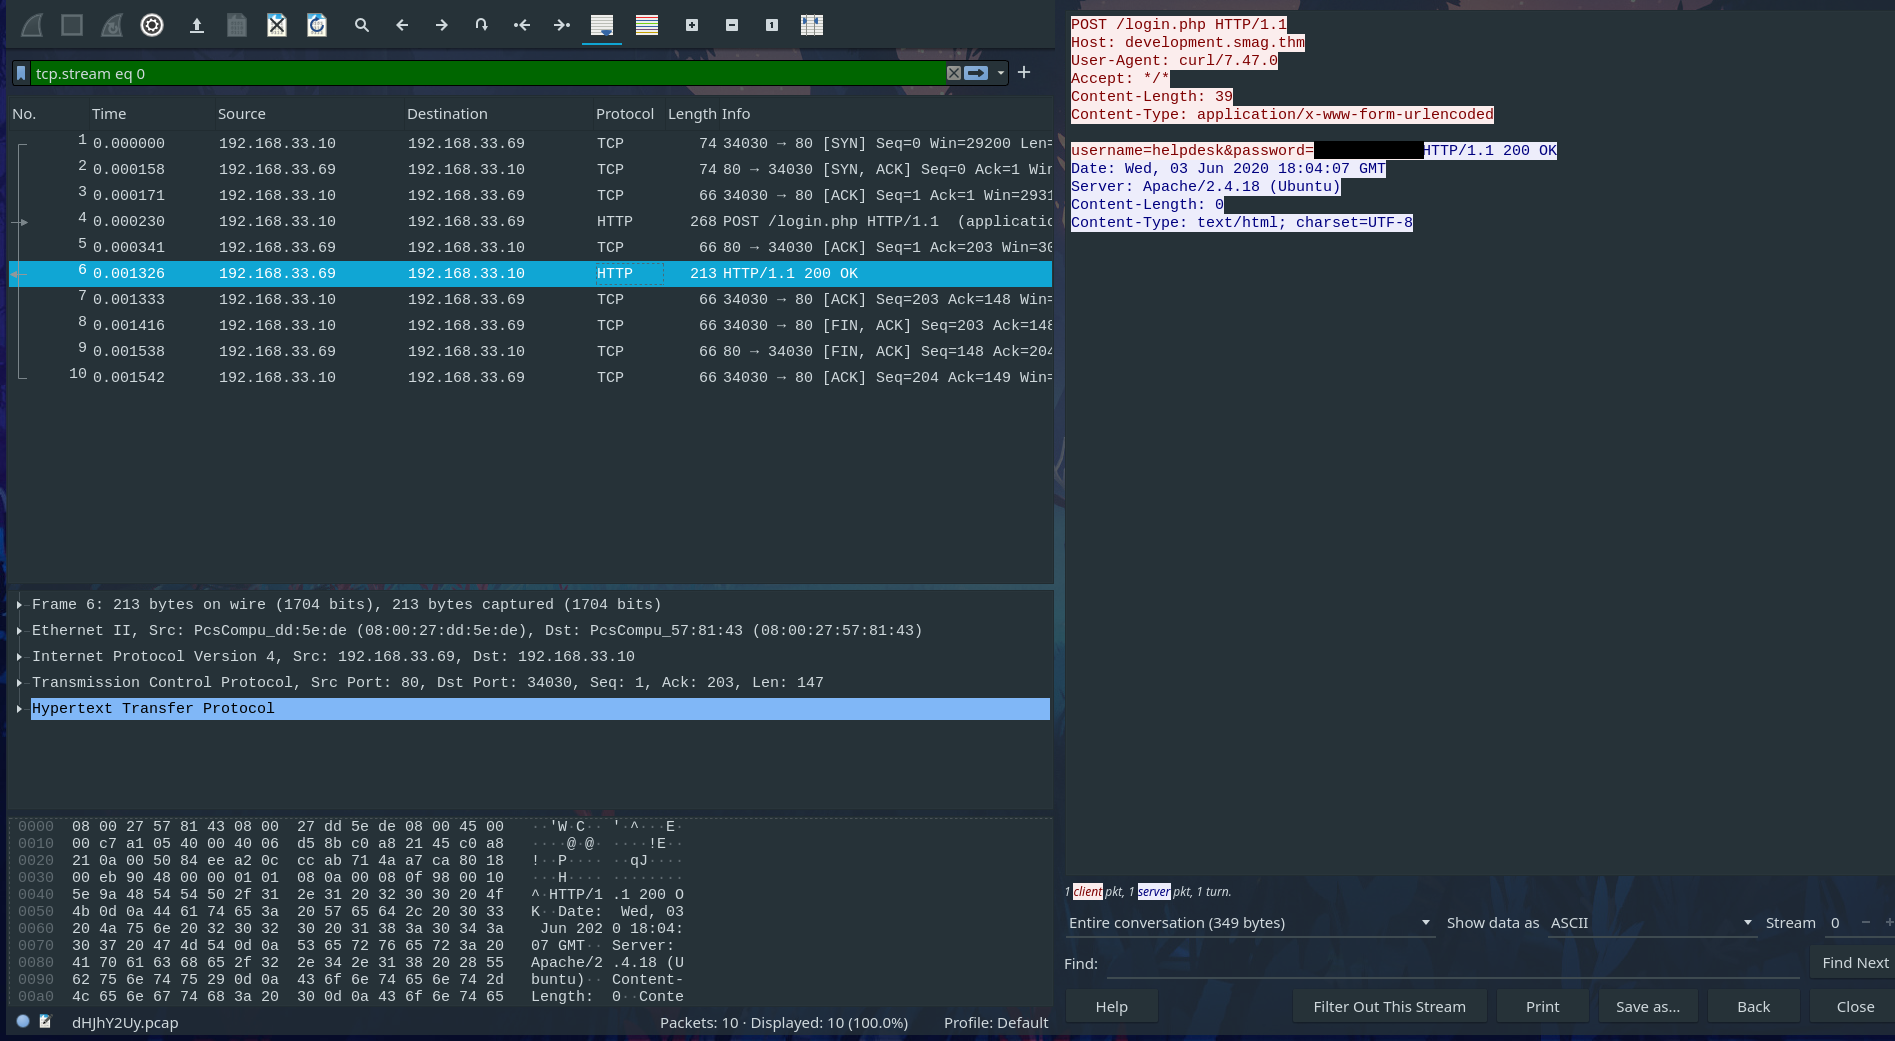Click the open capture file icon
This screenshot has height=1041, width=1895.
click(197, 25)
